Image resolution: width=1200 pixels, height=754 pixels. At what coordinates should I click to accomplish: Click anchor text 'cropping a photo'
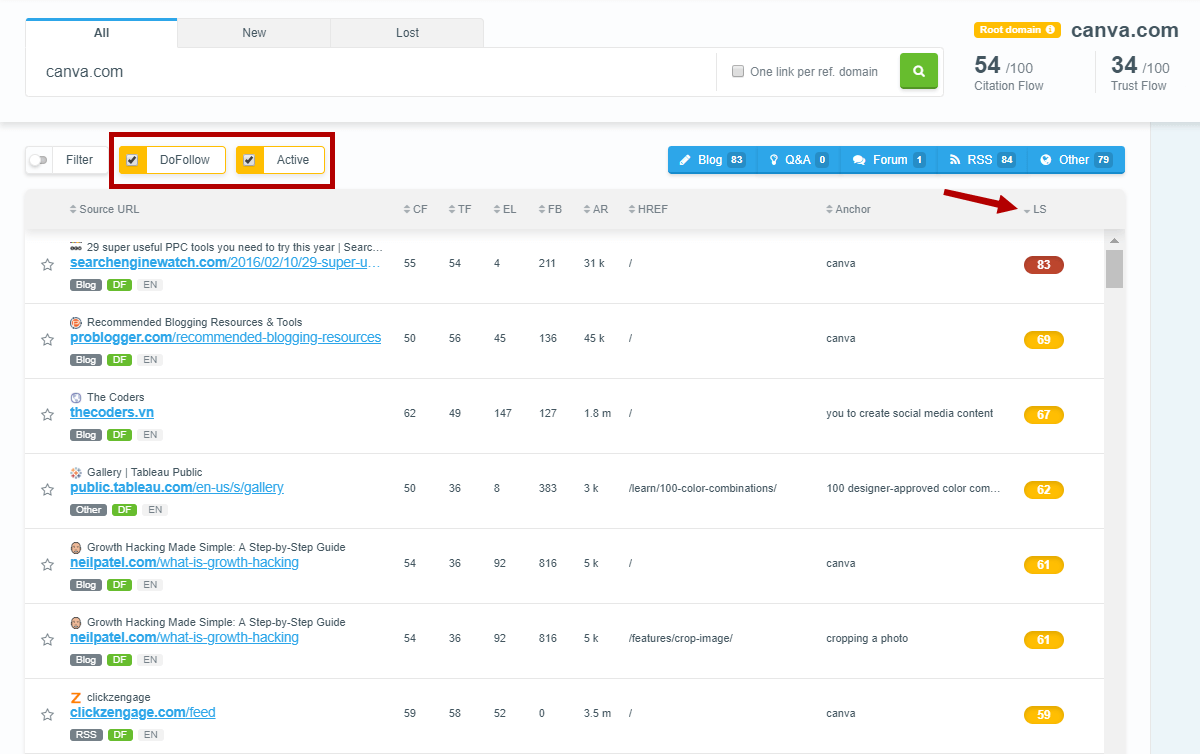point(867,639)
